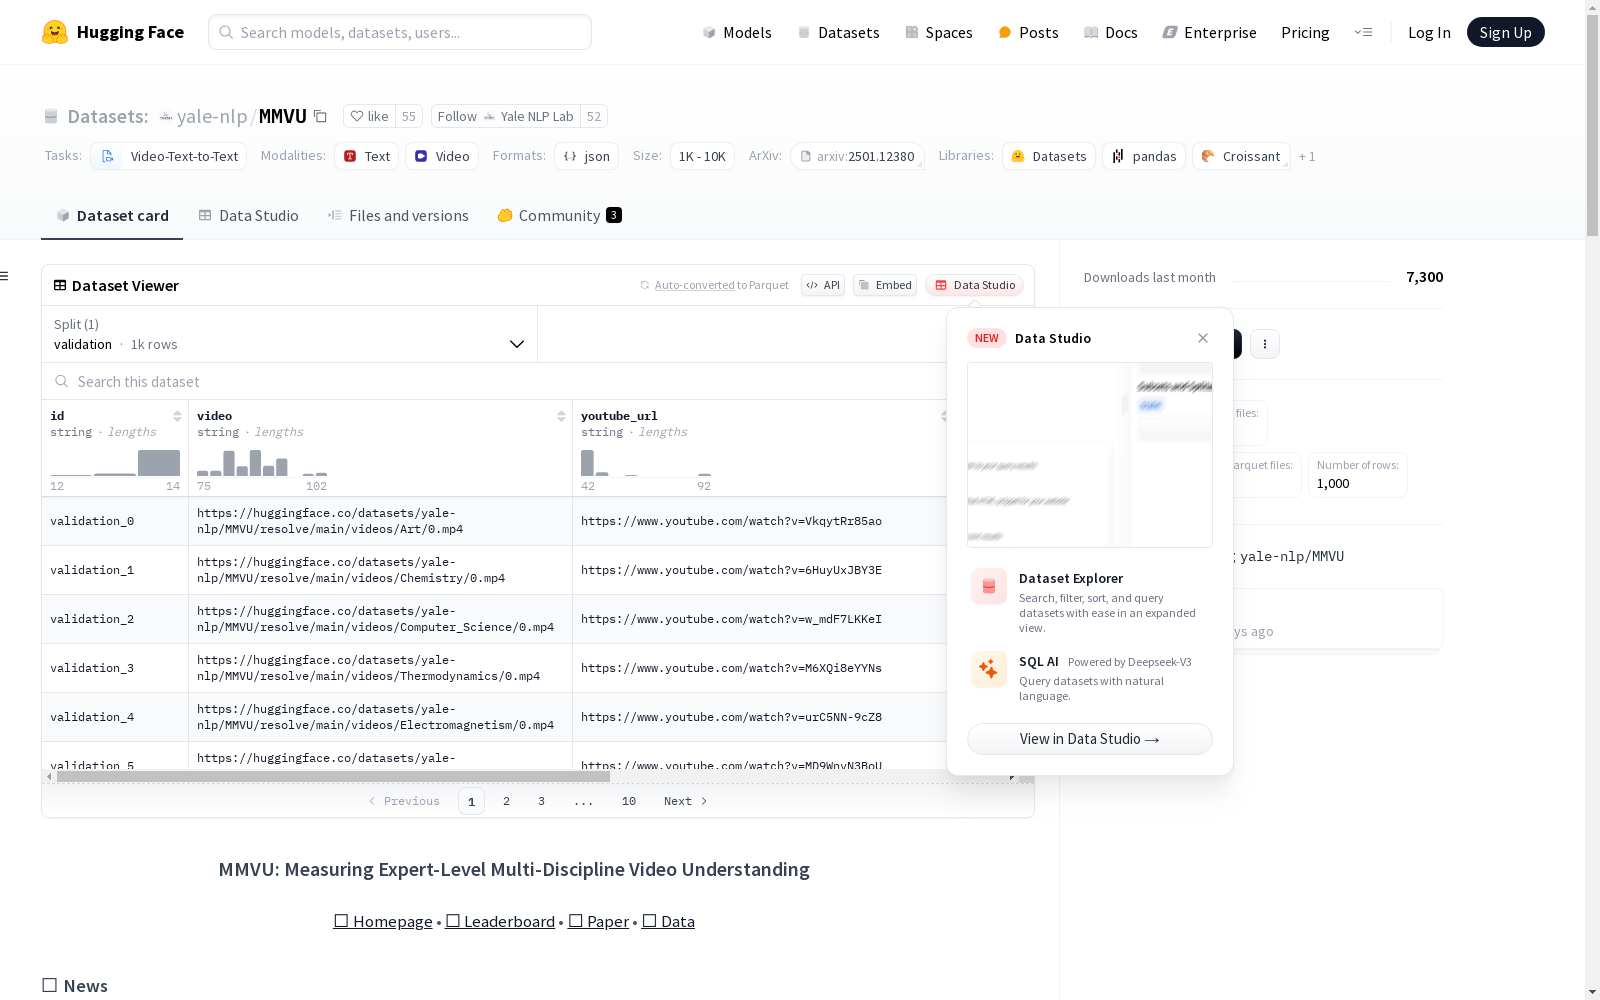Click View in Data Studio button
The image size is (1600, 1000).
(x=1090, y=739)
